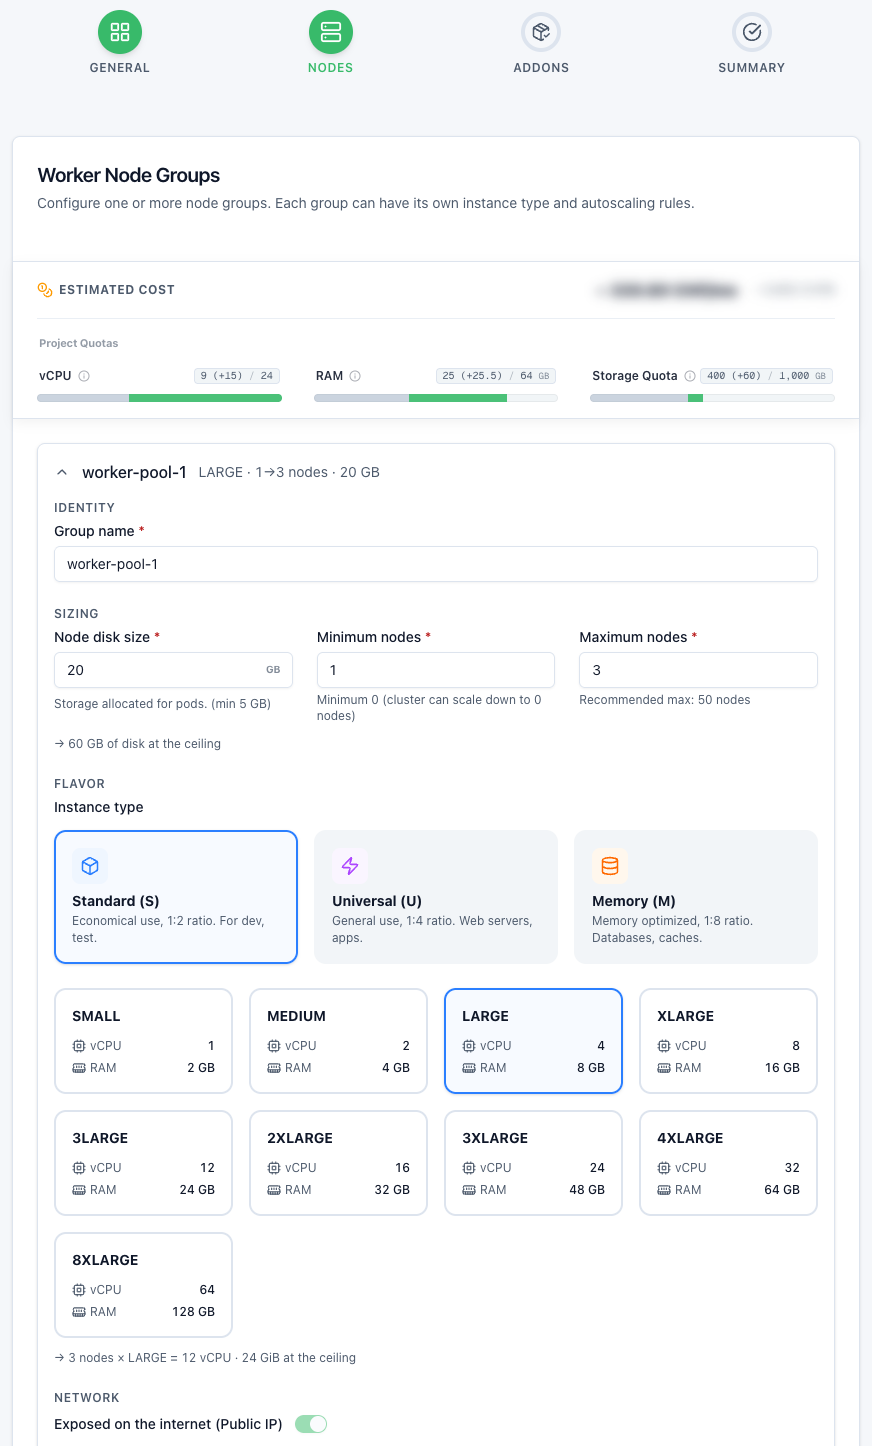Viewport: 872px width, 1446px height.
Task: Click the vCPU chip icon in 3XLARGE card
Action: (x=469, y=1168)
